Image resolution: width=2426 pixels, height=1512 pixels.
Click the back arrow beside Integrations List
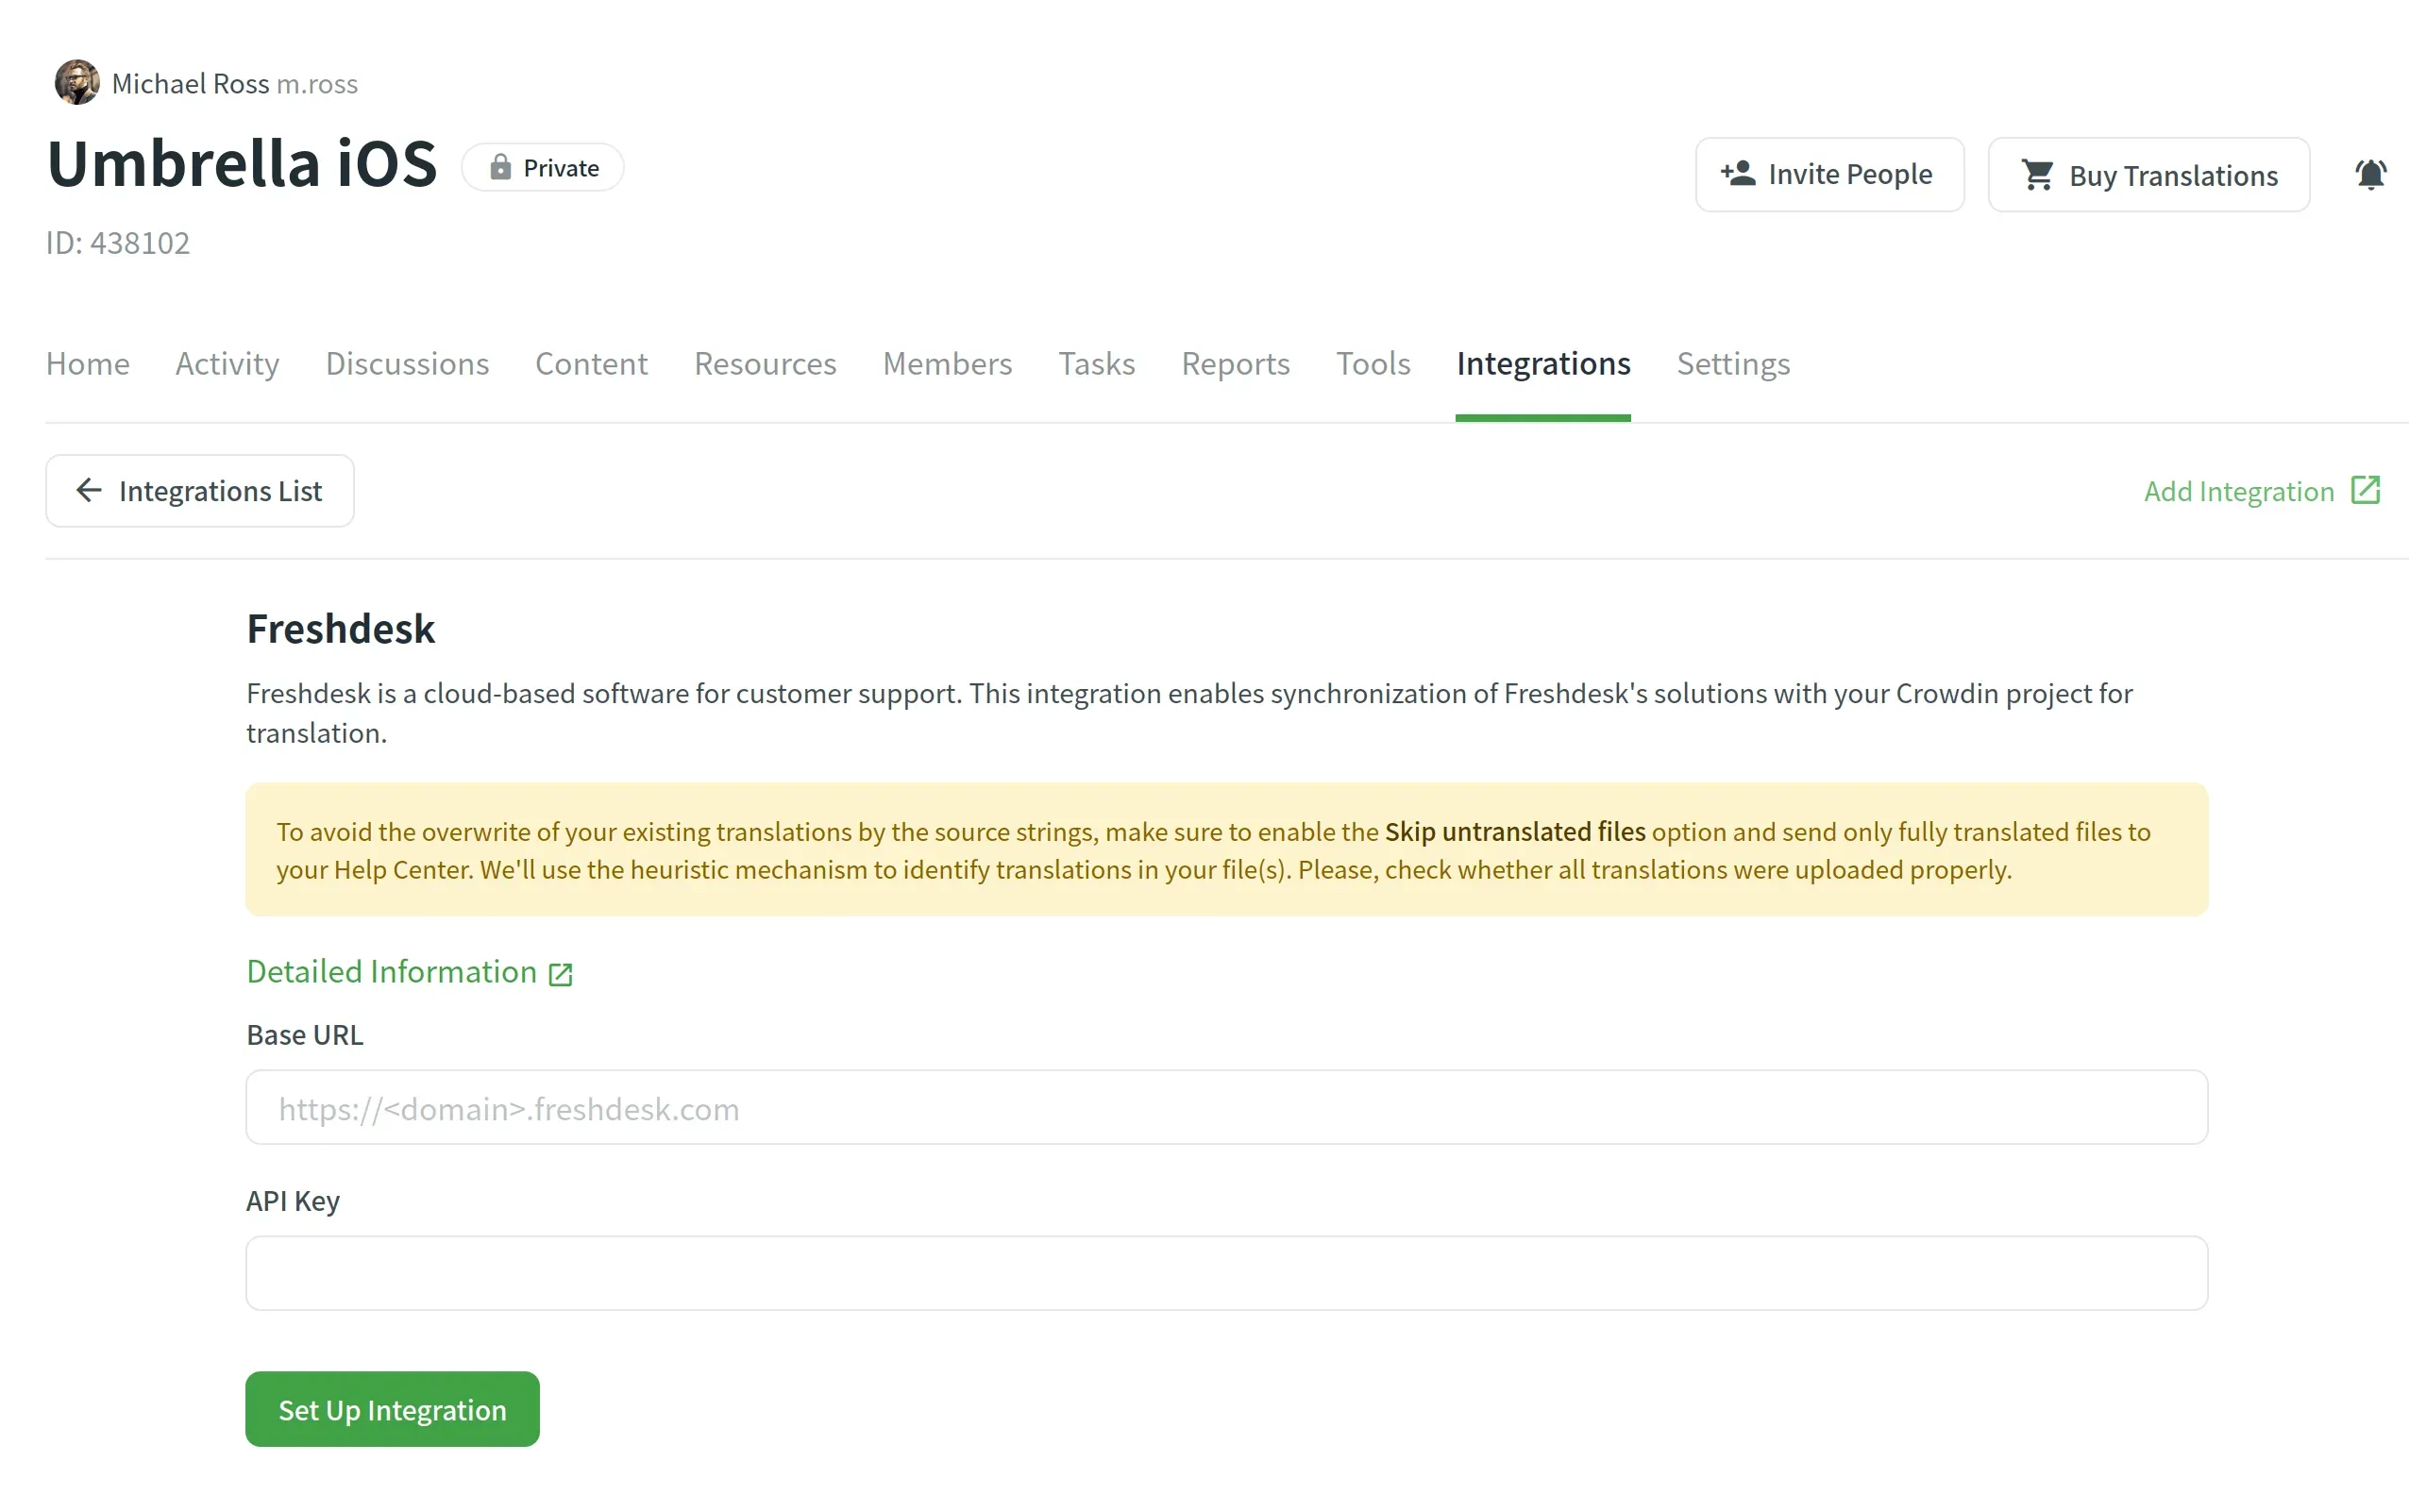point(88,490)
